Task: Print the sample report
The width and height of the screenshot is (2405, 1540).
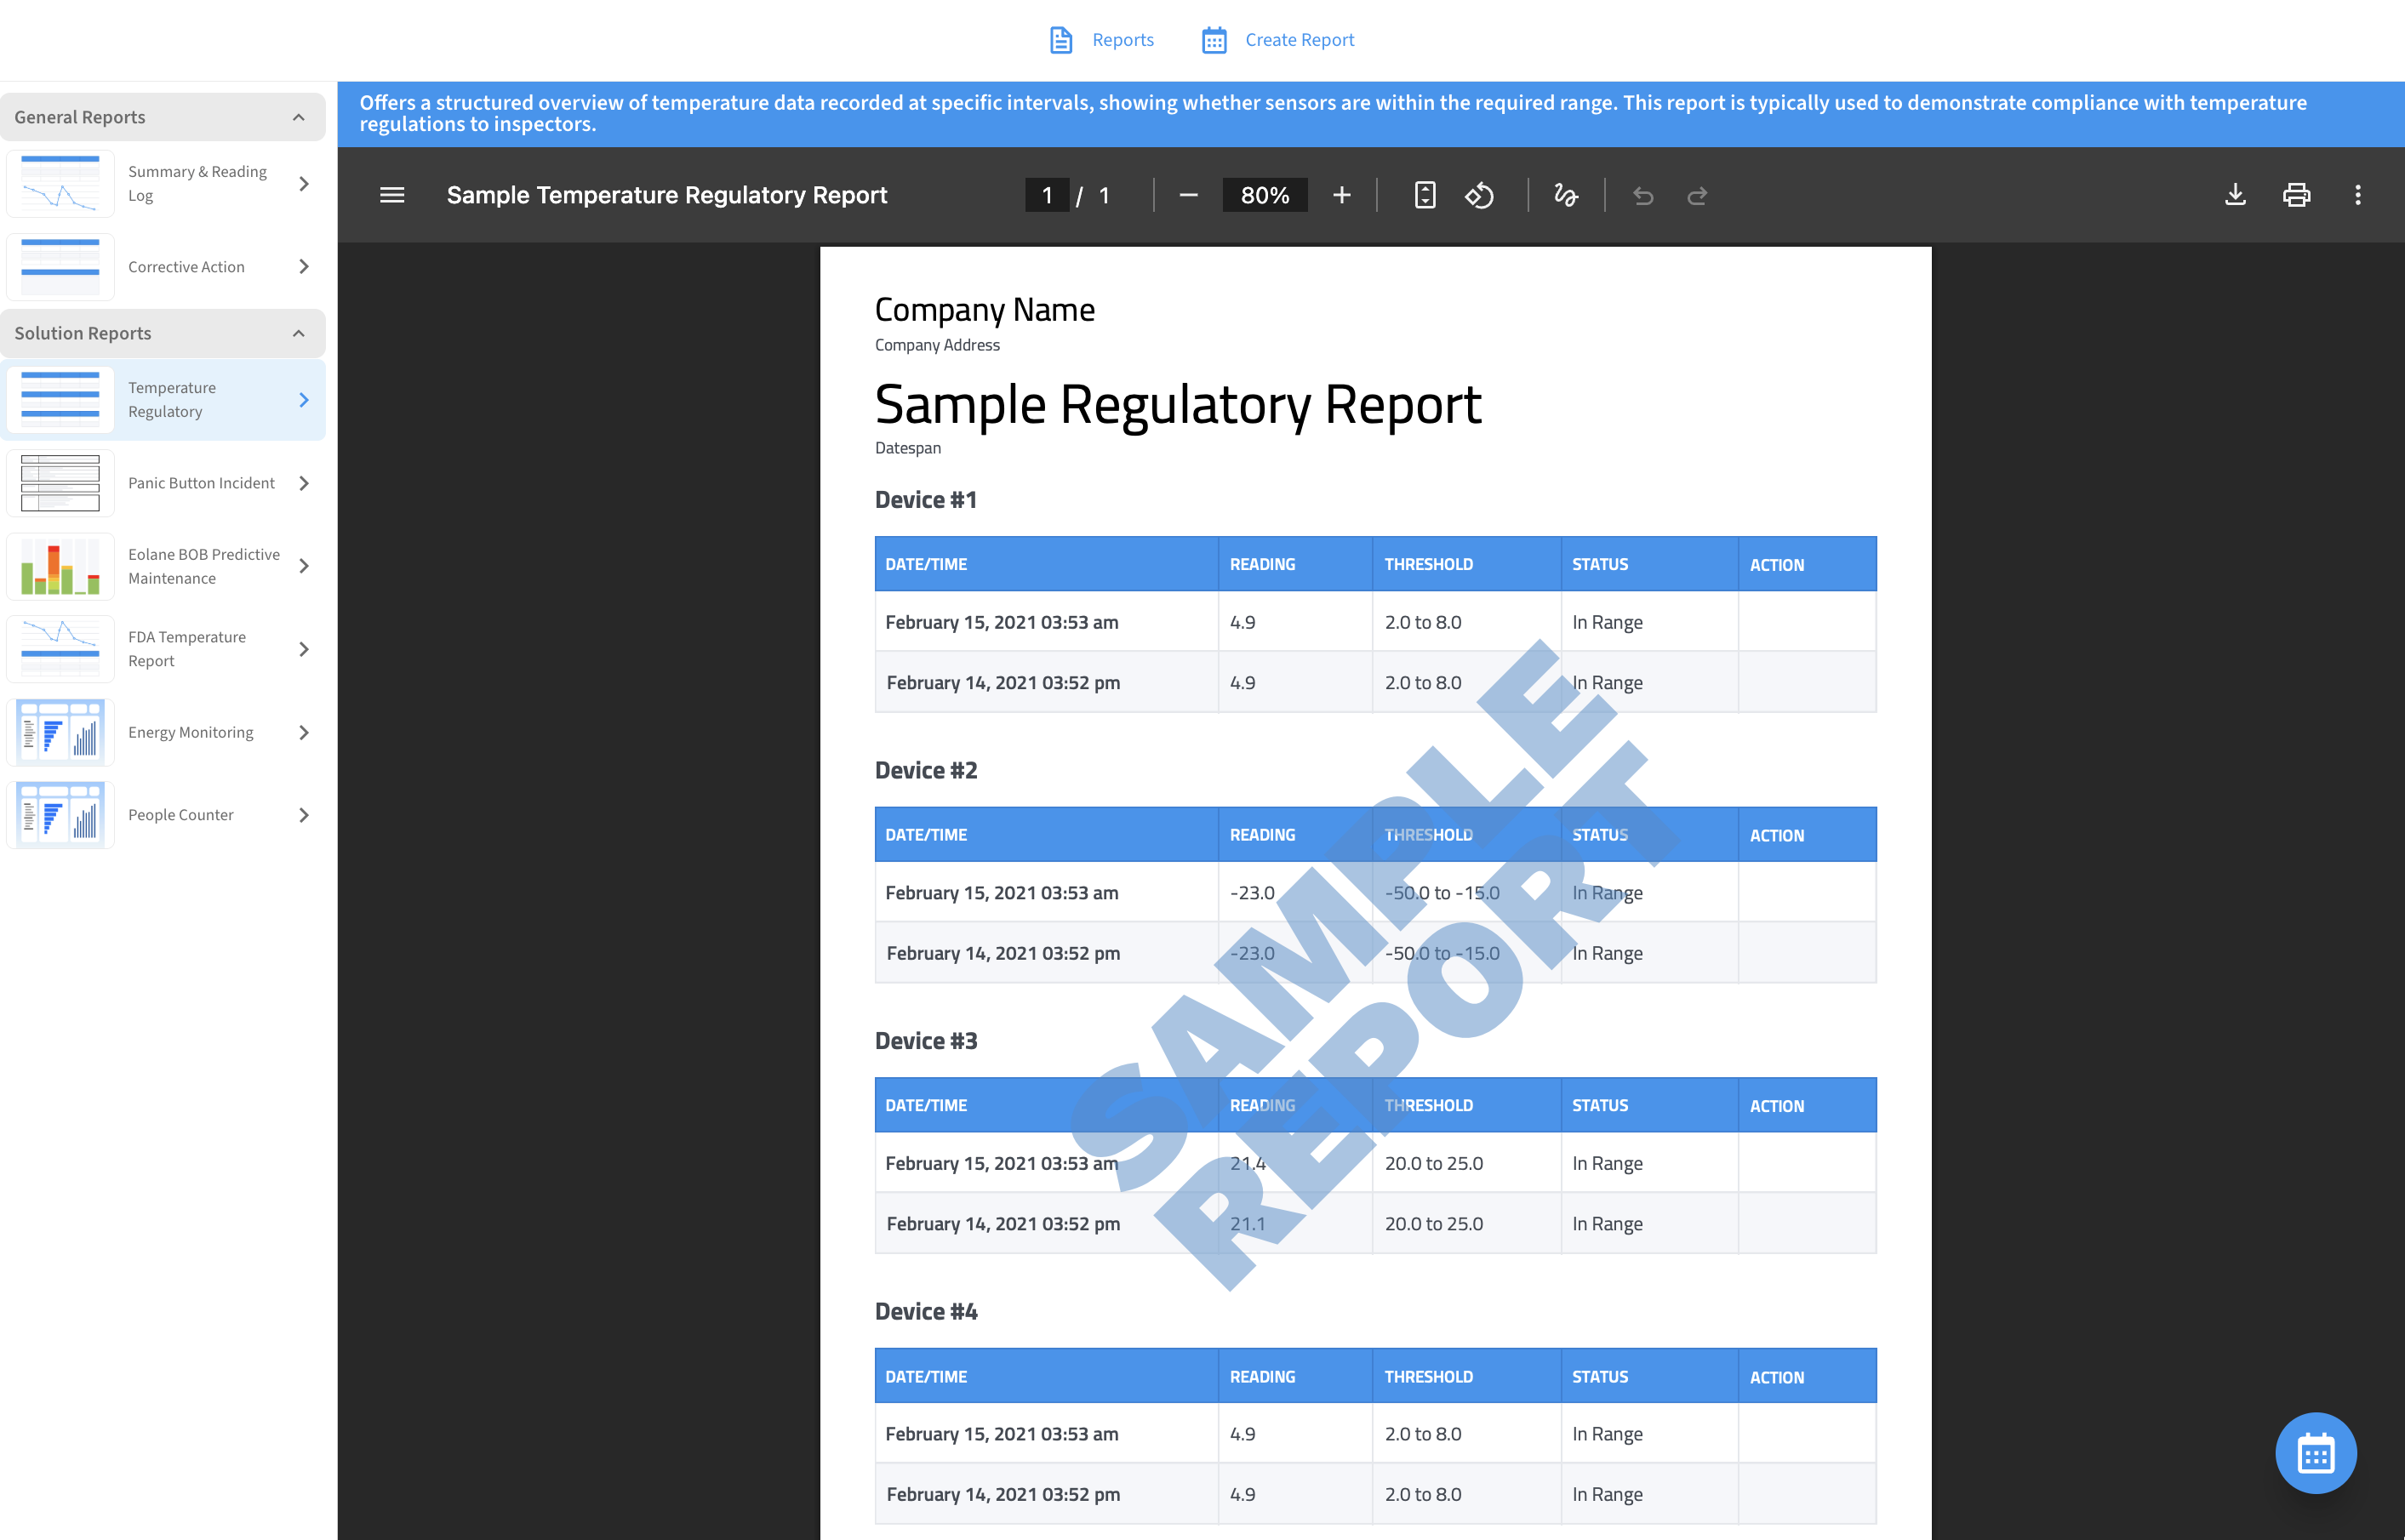Action: coord(2296,195)
